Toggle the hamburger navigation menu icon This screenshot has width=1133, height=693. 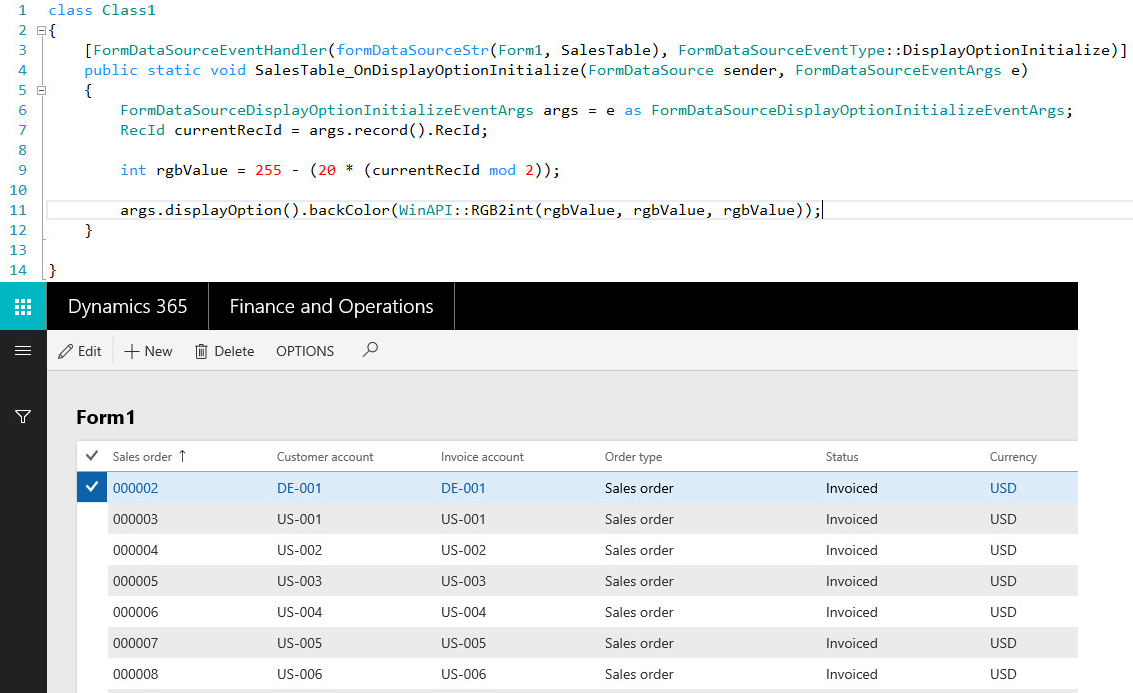(23, 350)
